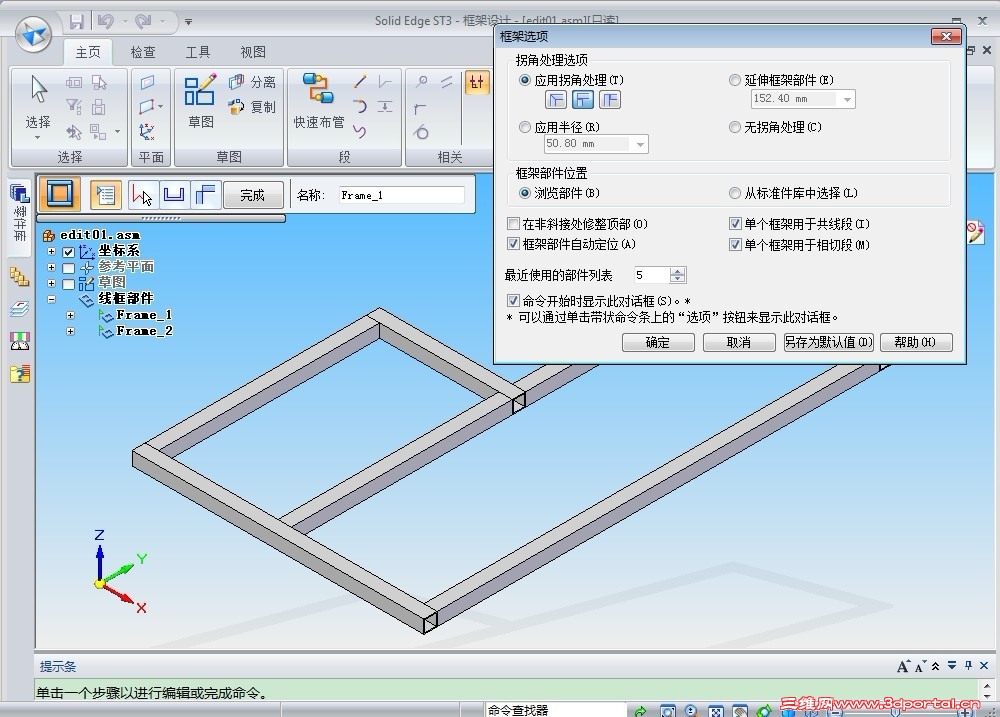Collapse the 线框部件 tree node
Screen dimensions: 1000x717
(52, 299)
